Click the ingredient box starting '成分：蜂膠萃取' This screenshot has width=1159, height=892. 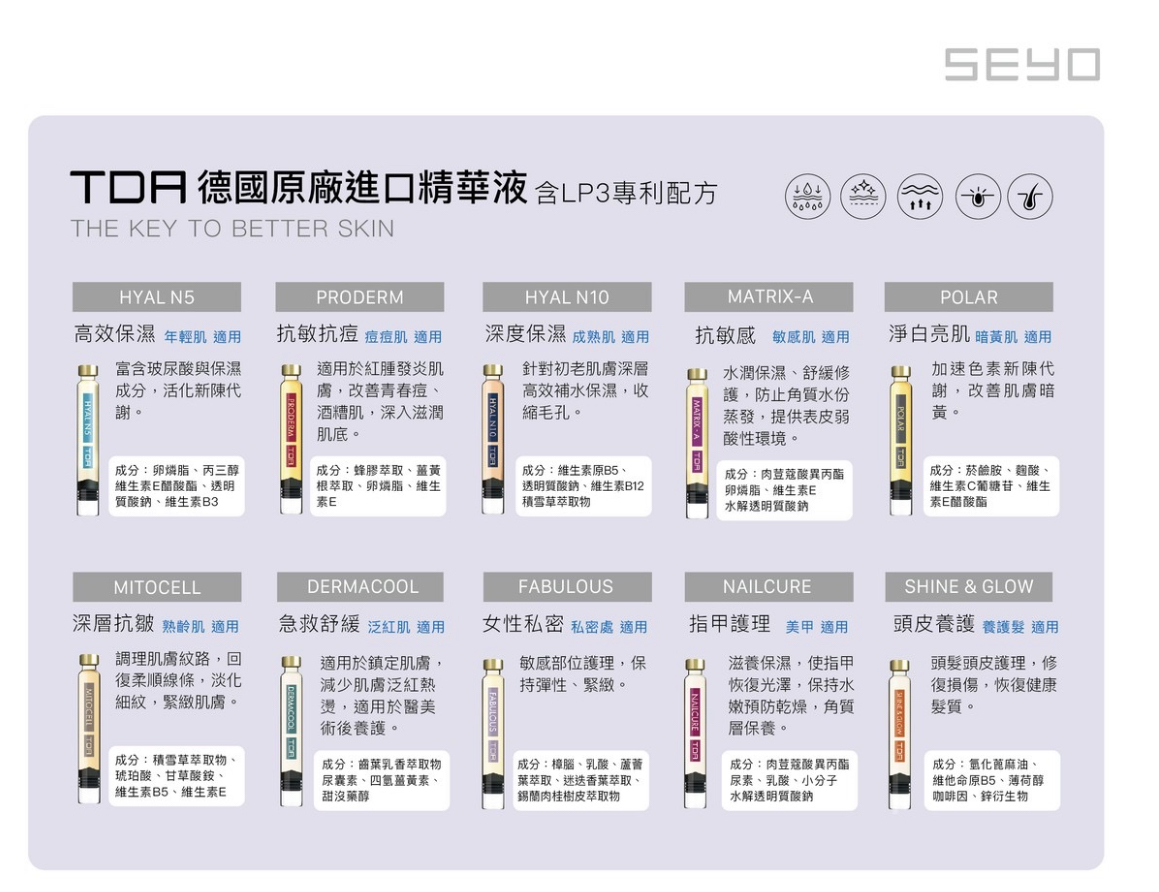tap(378, 486)
